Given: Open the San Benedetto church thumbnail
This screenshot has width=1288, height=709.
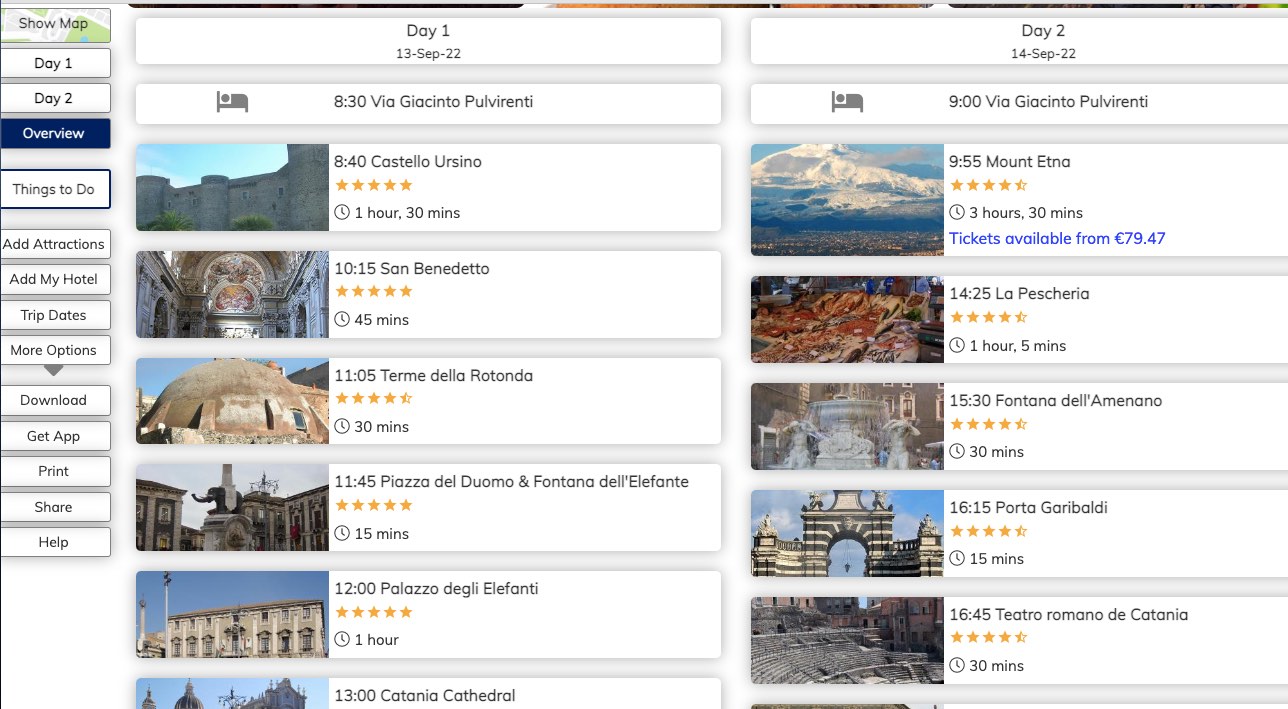Looking at the screenshot, I should [232, 294].
